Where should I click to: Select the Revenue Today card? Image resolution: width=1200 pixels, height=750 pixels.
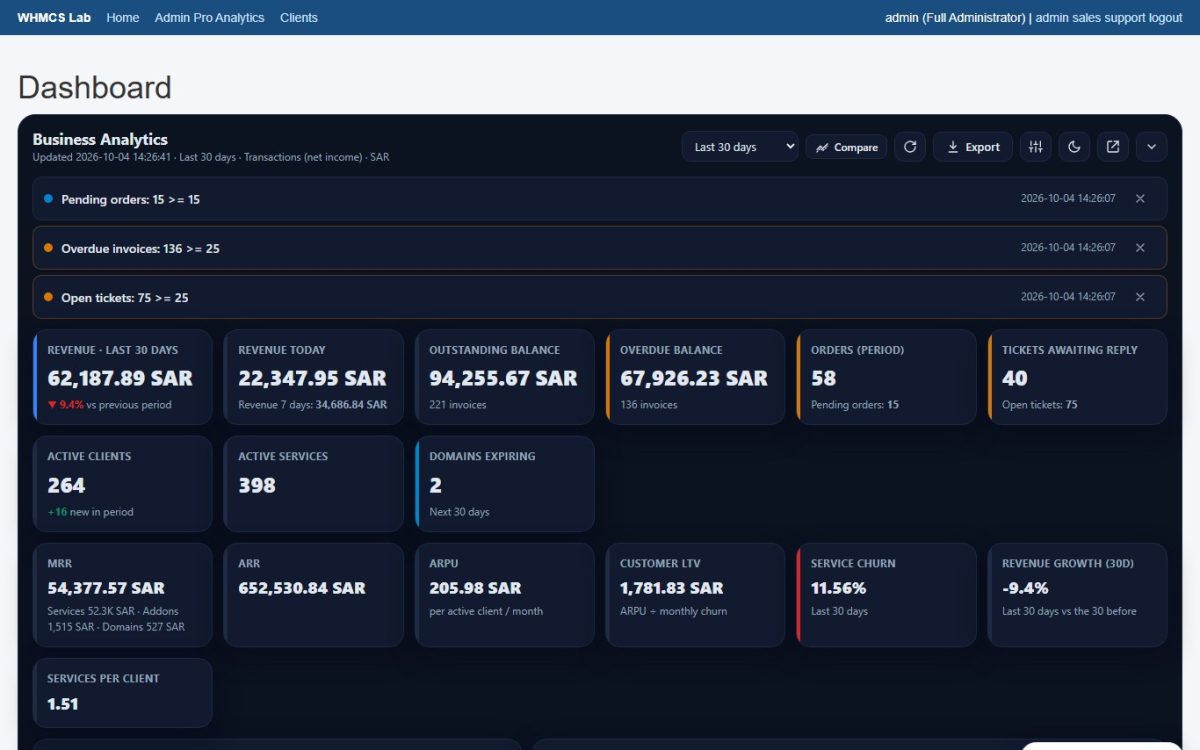pyautogui.click(x=314, y=377)
